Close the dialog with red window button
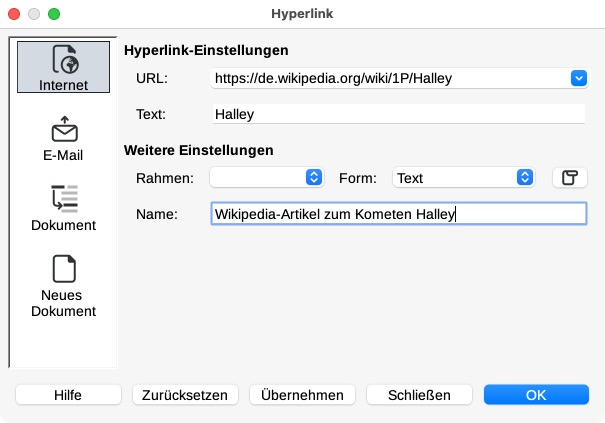Image resolution: width=605 pixels, height=423 pixels. pyautogui.click(x=14, y=14)
